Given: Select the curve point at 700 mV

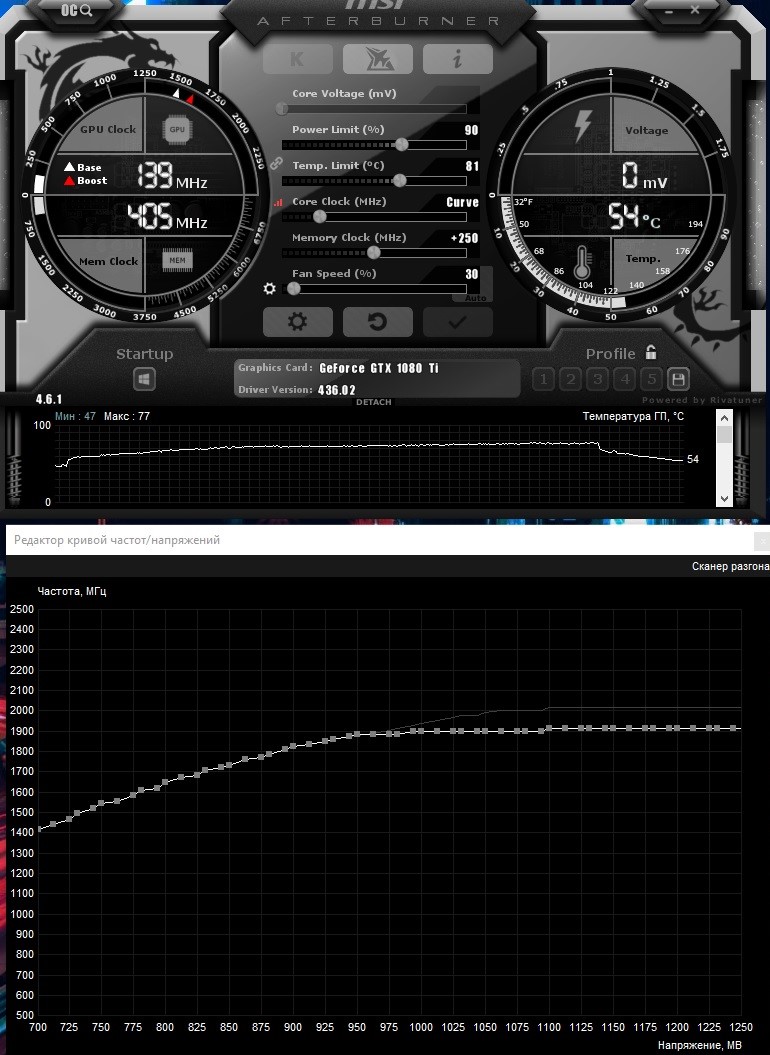Looking at the screenshot, I should [x=39, y=829].
